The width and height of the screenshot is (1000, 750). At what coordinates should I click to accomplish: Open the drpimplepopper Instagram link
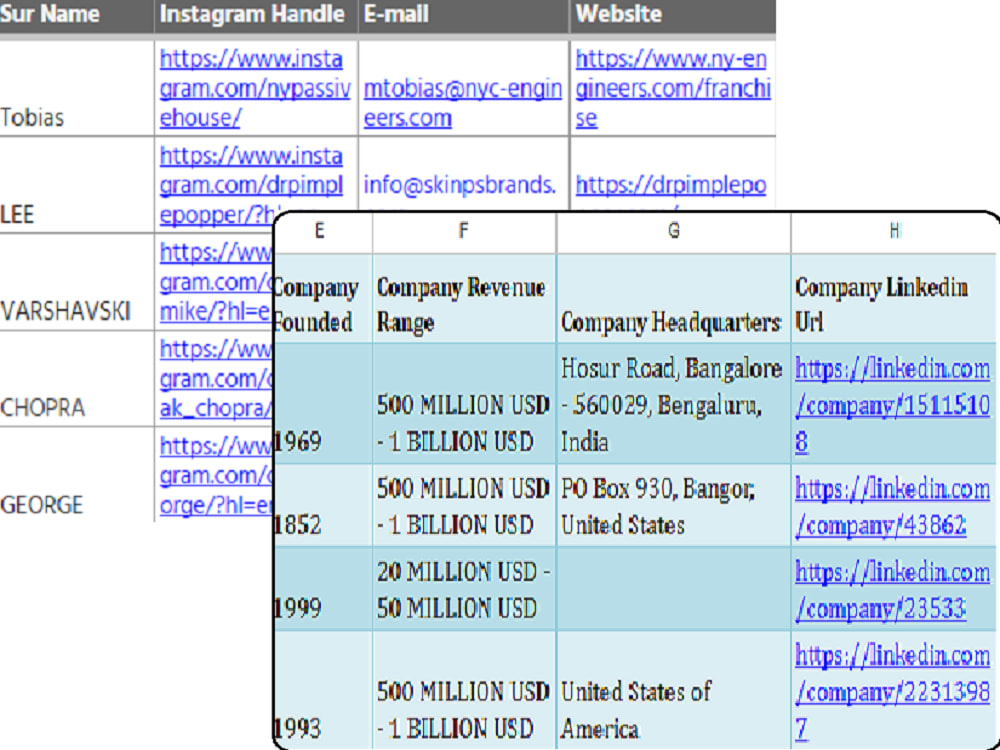[251, 186]
